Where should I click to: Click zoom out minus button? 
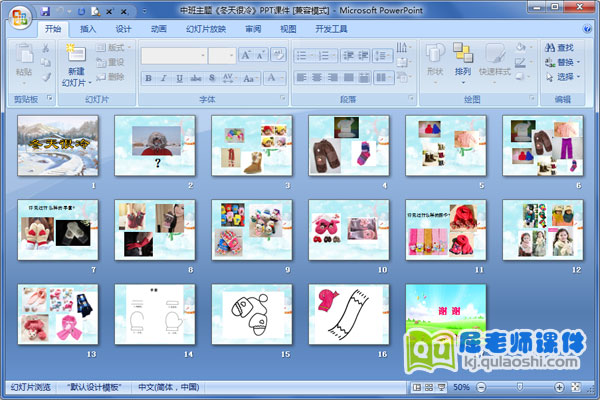481,387
